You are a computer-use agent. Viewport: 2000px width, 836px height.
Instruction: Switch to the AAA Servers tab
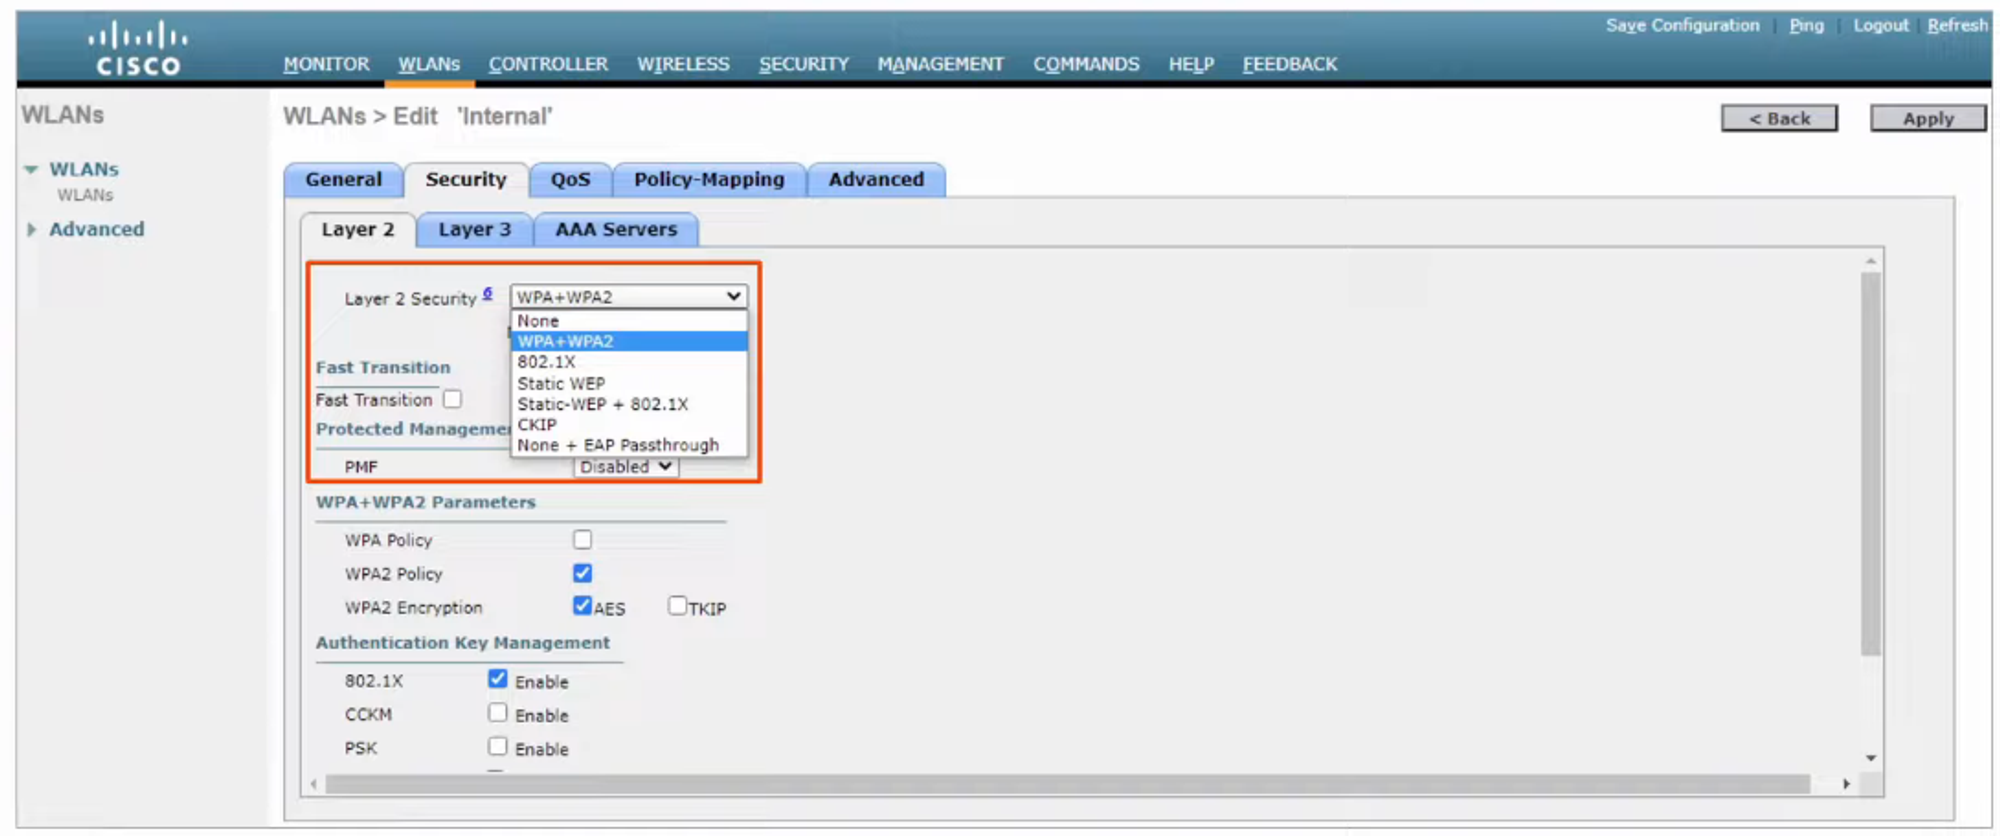tap(616, 230)
